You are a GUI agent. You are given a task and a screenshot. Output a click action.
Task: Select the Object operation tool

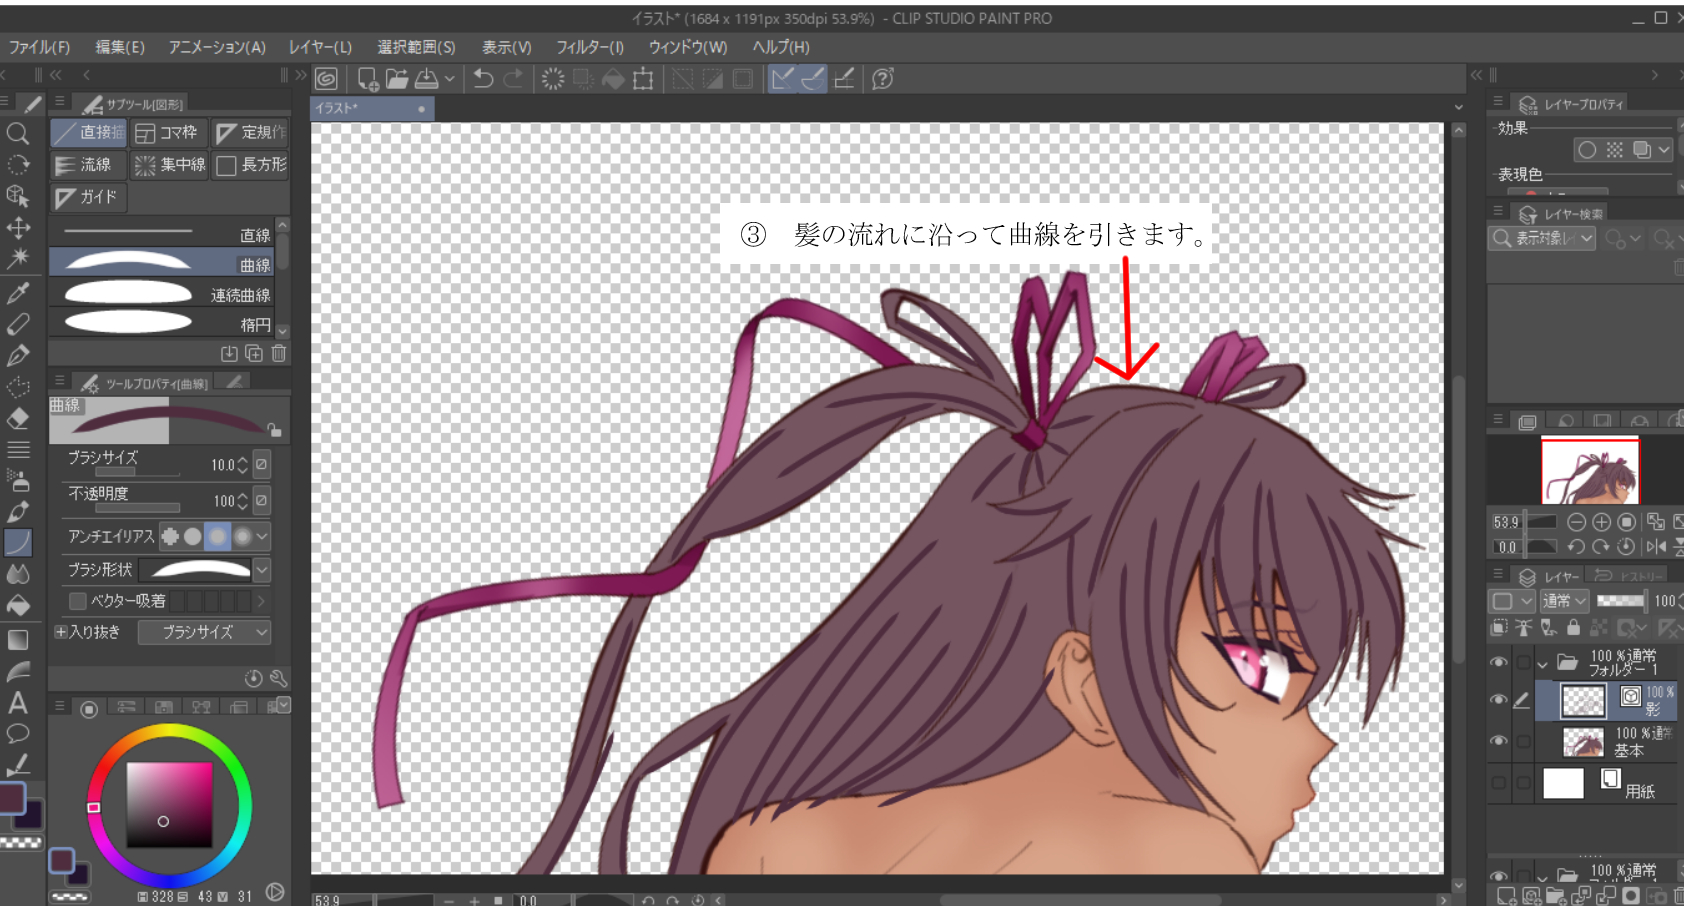coord(18,196)
